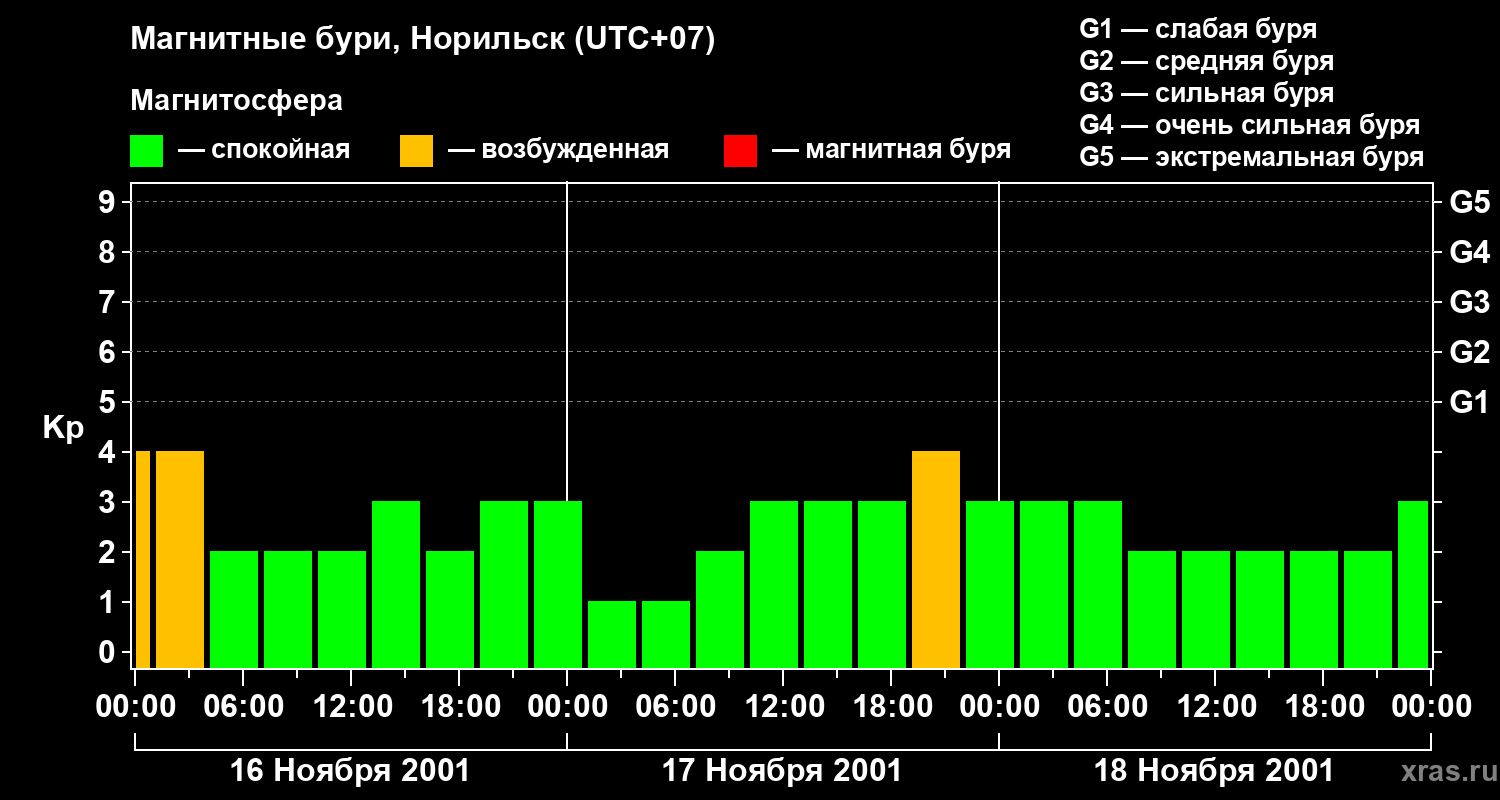The height and width of the screenshot is (800, 1500).
Task: Select the 'G5 — экстремальная буря' legend line
Action: point(1252,157)
